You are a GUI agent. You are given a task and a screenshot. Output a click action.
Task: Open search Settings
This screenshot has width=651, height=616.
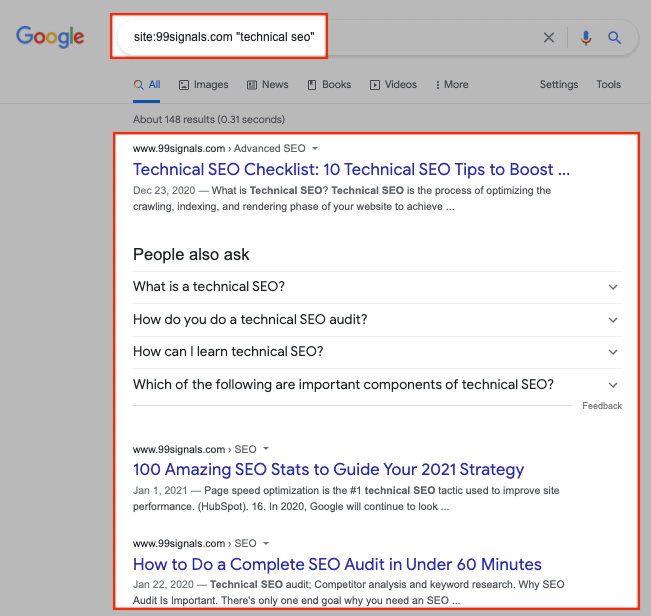558,85
